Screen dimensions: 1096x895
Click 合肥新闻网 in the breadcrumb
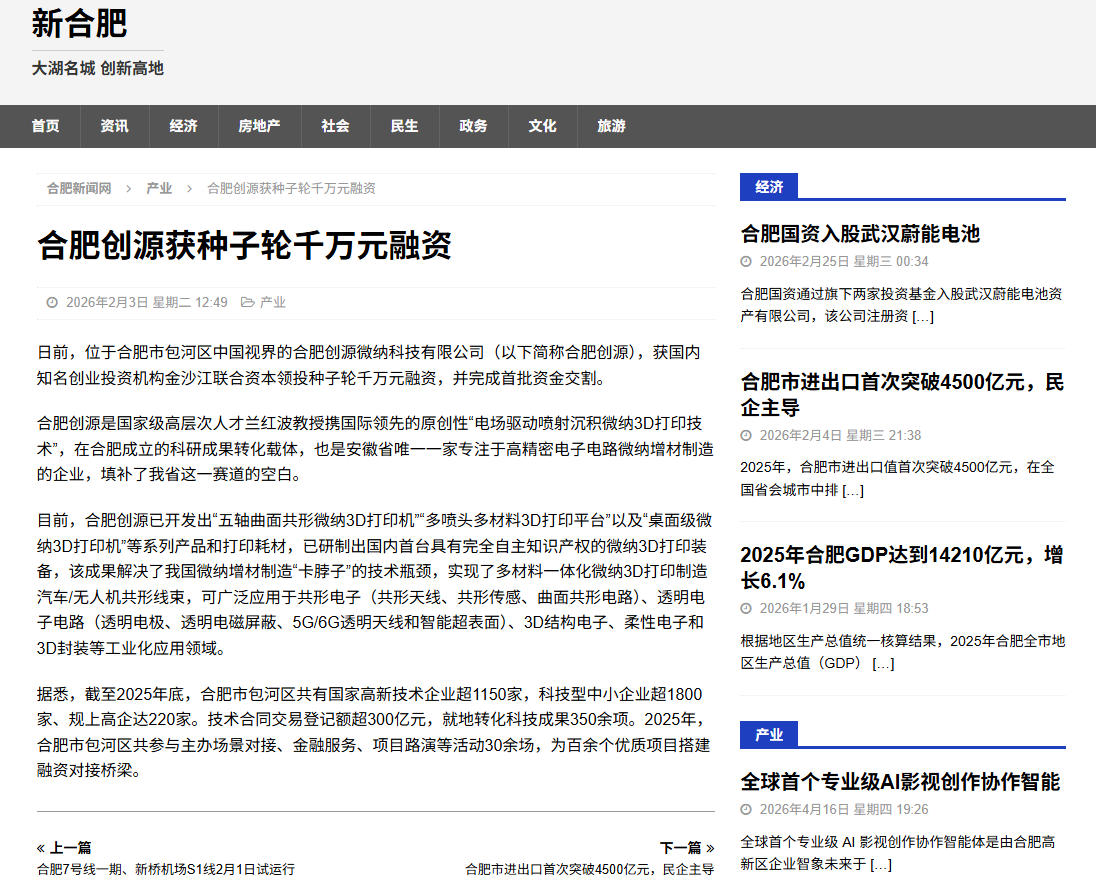[x=79, y=188]
